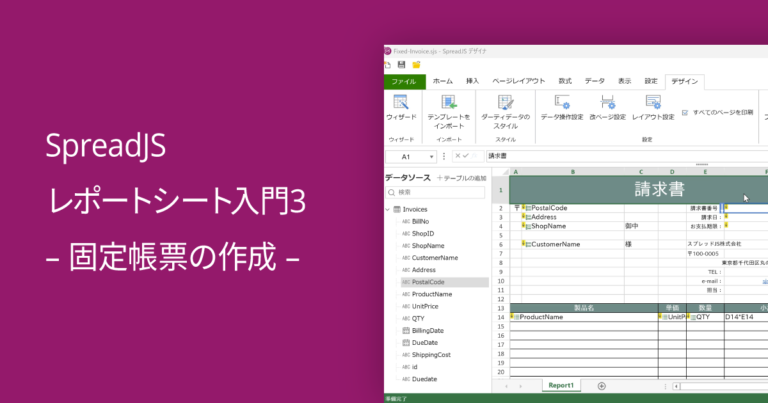Select the Report1 sheet tab
This screenshot has width=768, height=403.
561,385
